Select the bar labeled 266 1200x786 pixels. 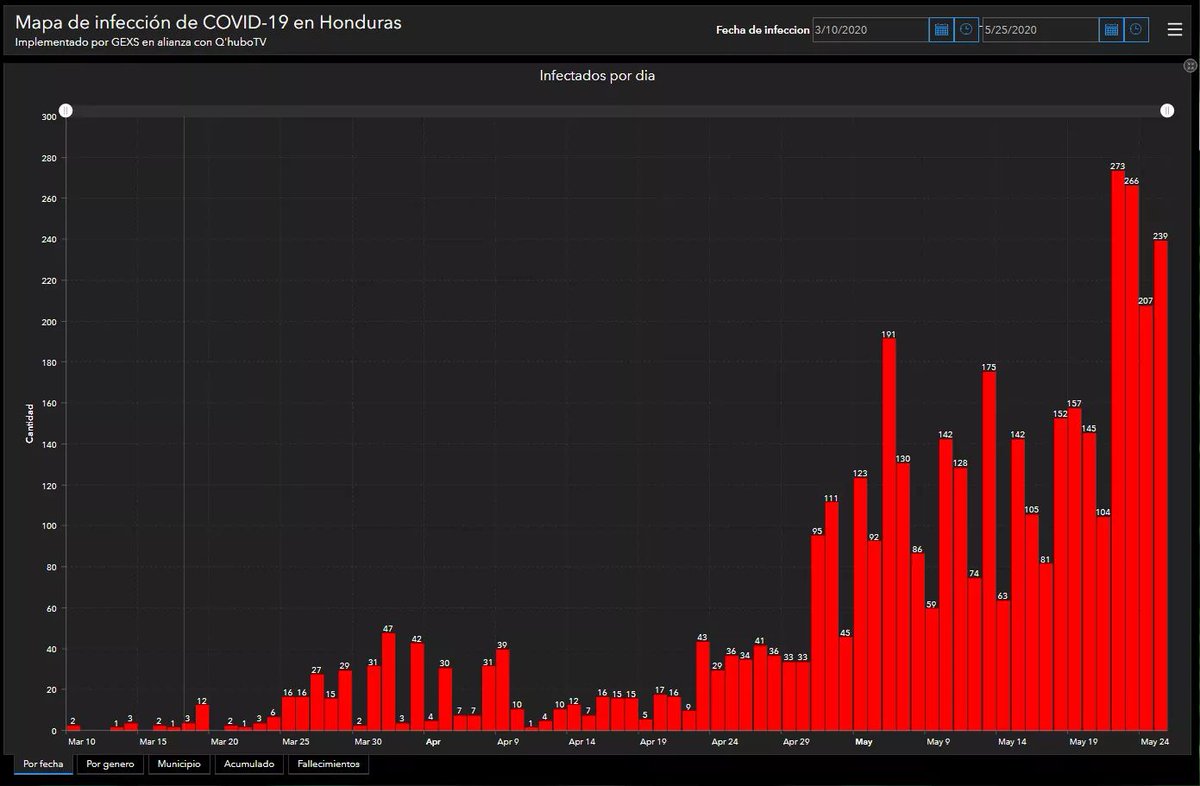1132,458
